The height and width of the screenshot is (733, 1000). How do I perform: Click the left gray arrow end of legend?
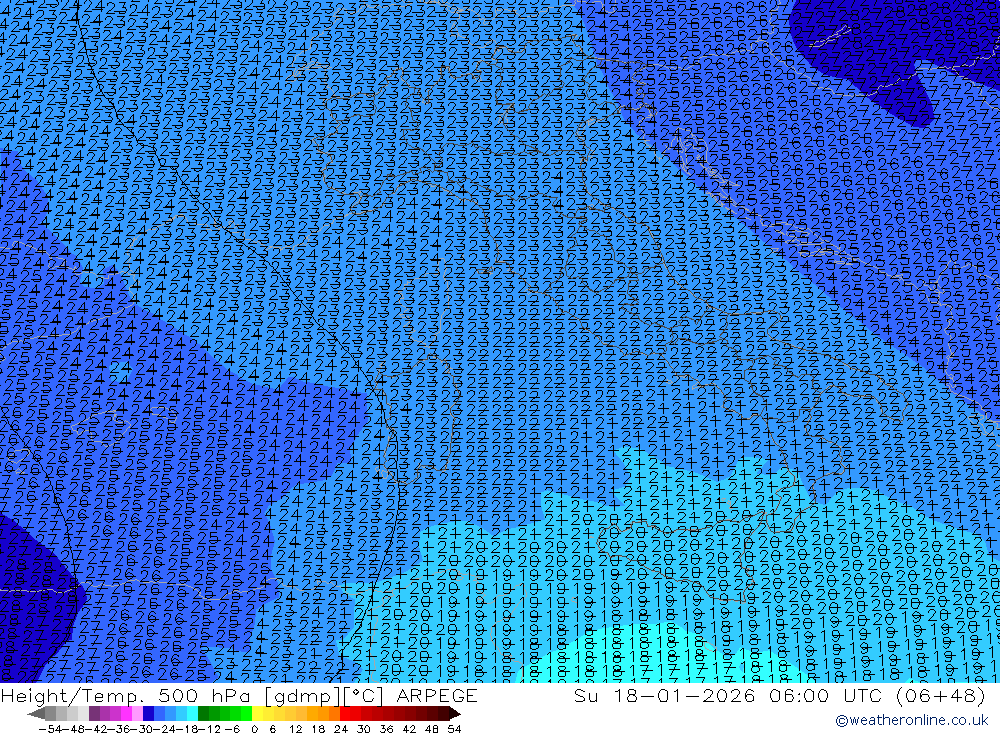(36, 714)
